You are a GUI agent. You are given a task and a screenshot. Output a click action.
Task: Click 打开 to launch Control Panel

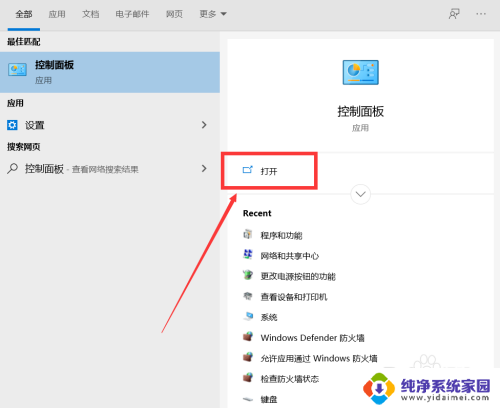(269, 171)
